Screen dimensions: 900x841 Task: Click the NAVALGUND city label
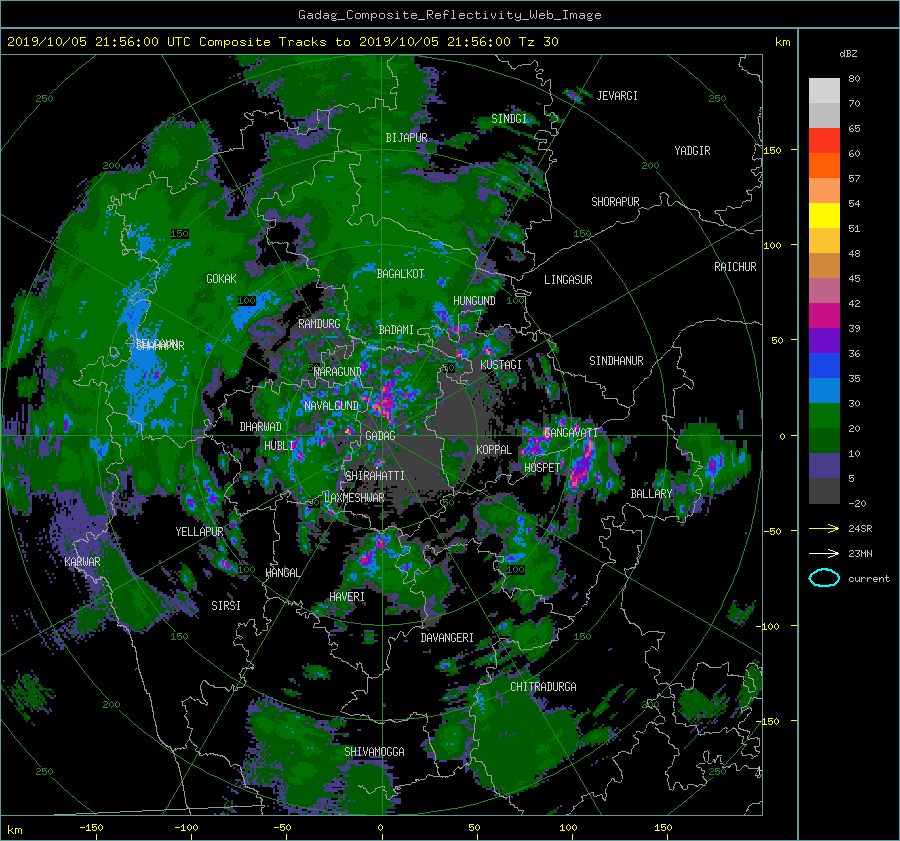pos(331,406)
